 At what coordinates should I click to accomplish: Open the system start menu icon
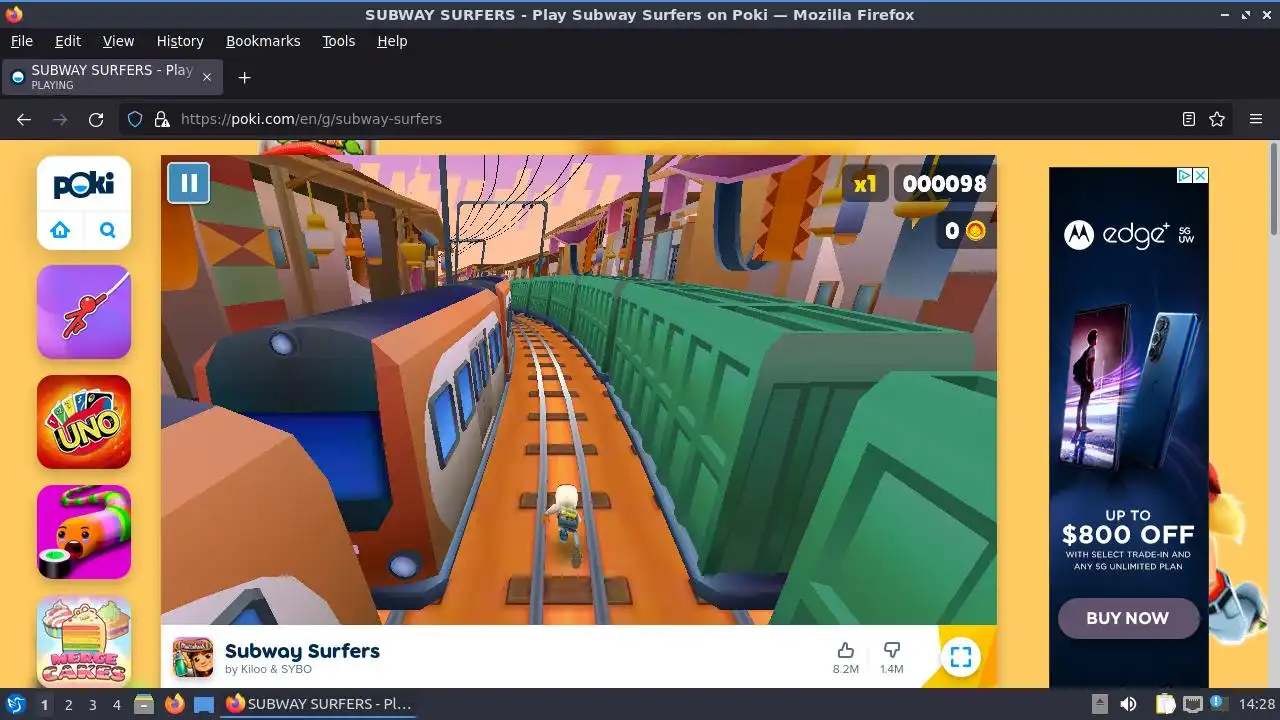pyautogui.click(x=16, y=704)
